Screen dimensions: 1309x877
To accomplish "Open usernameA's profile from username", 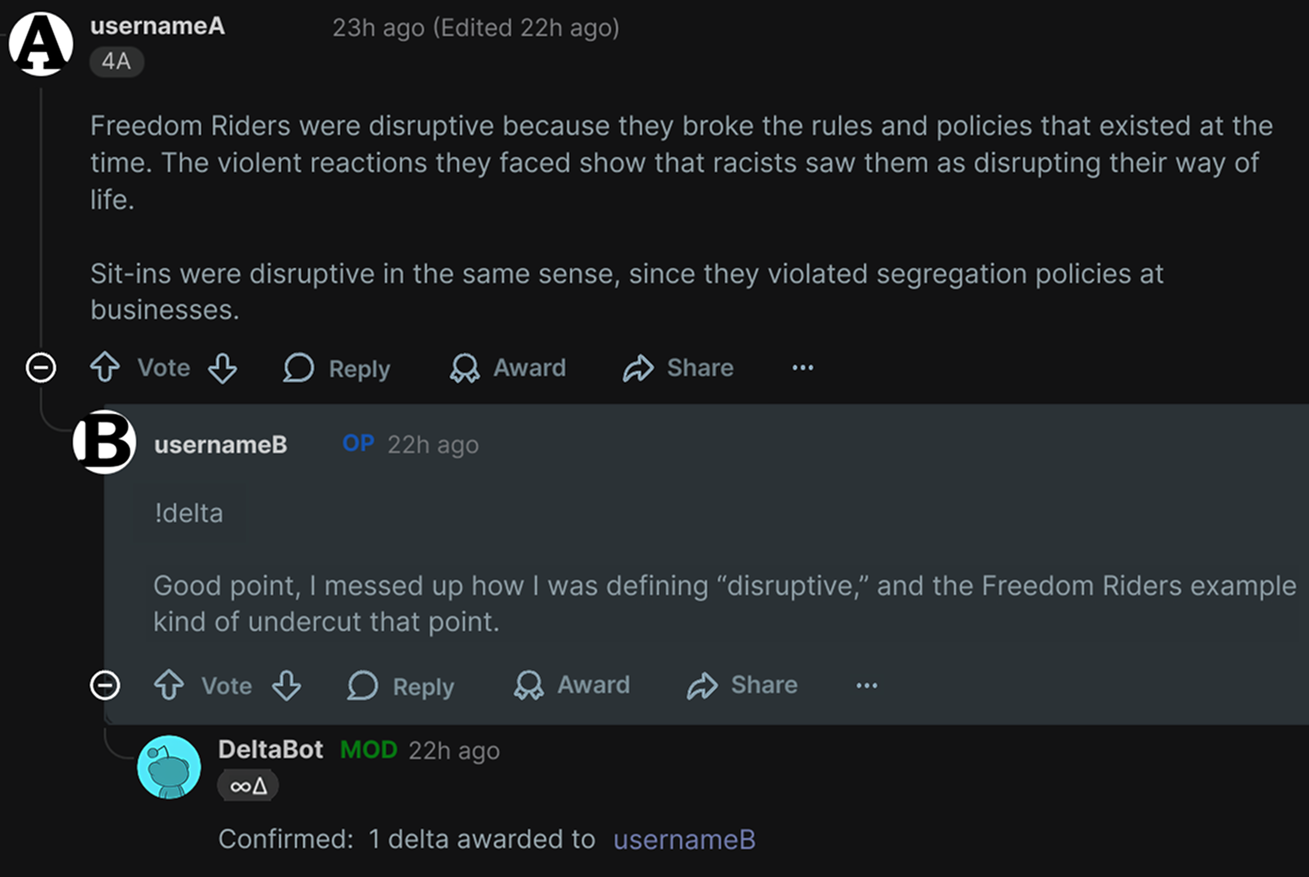I will coord(157,27).
